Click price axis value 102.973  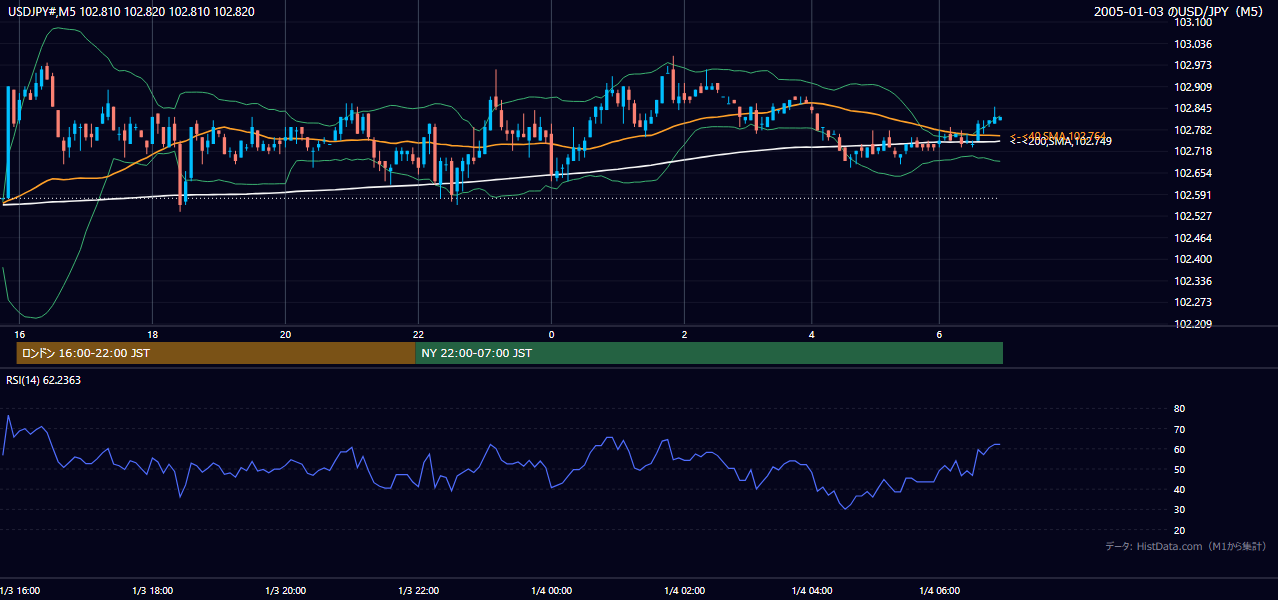pos(1193,65)
